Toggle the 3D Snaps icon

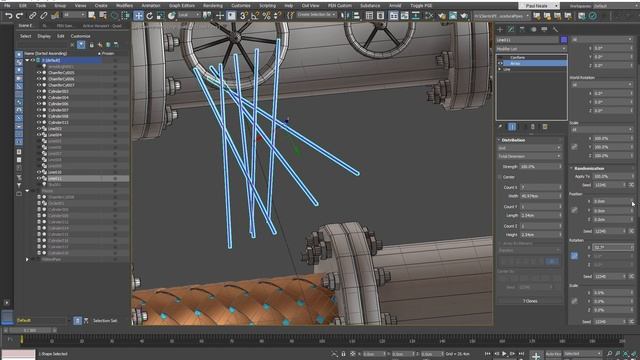tap(244, 16)
